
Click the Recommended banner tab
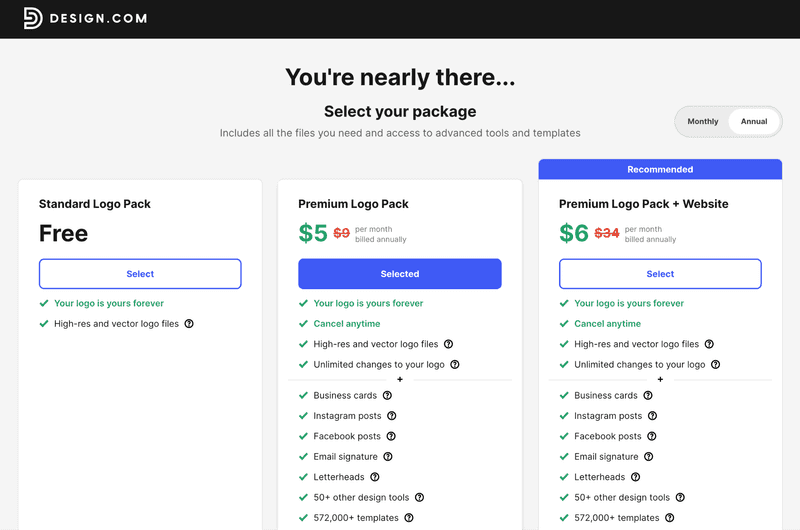click(x=660, y=170)
